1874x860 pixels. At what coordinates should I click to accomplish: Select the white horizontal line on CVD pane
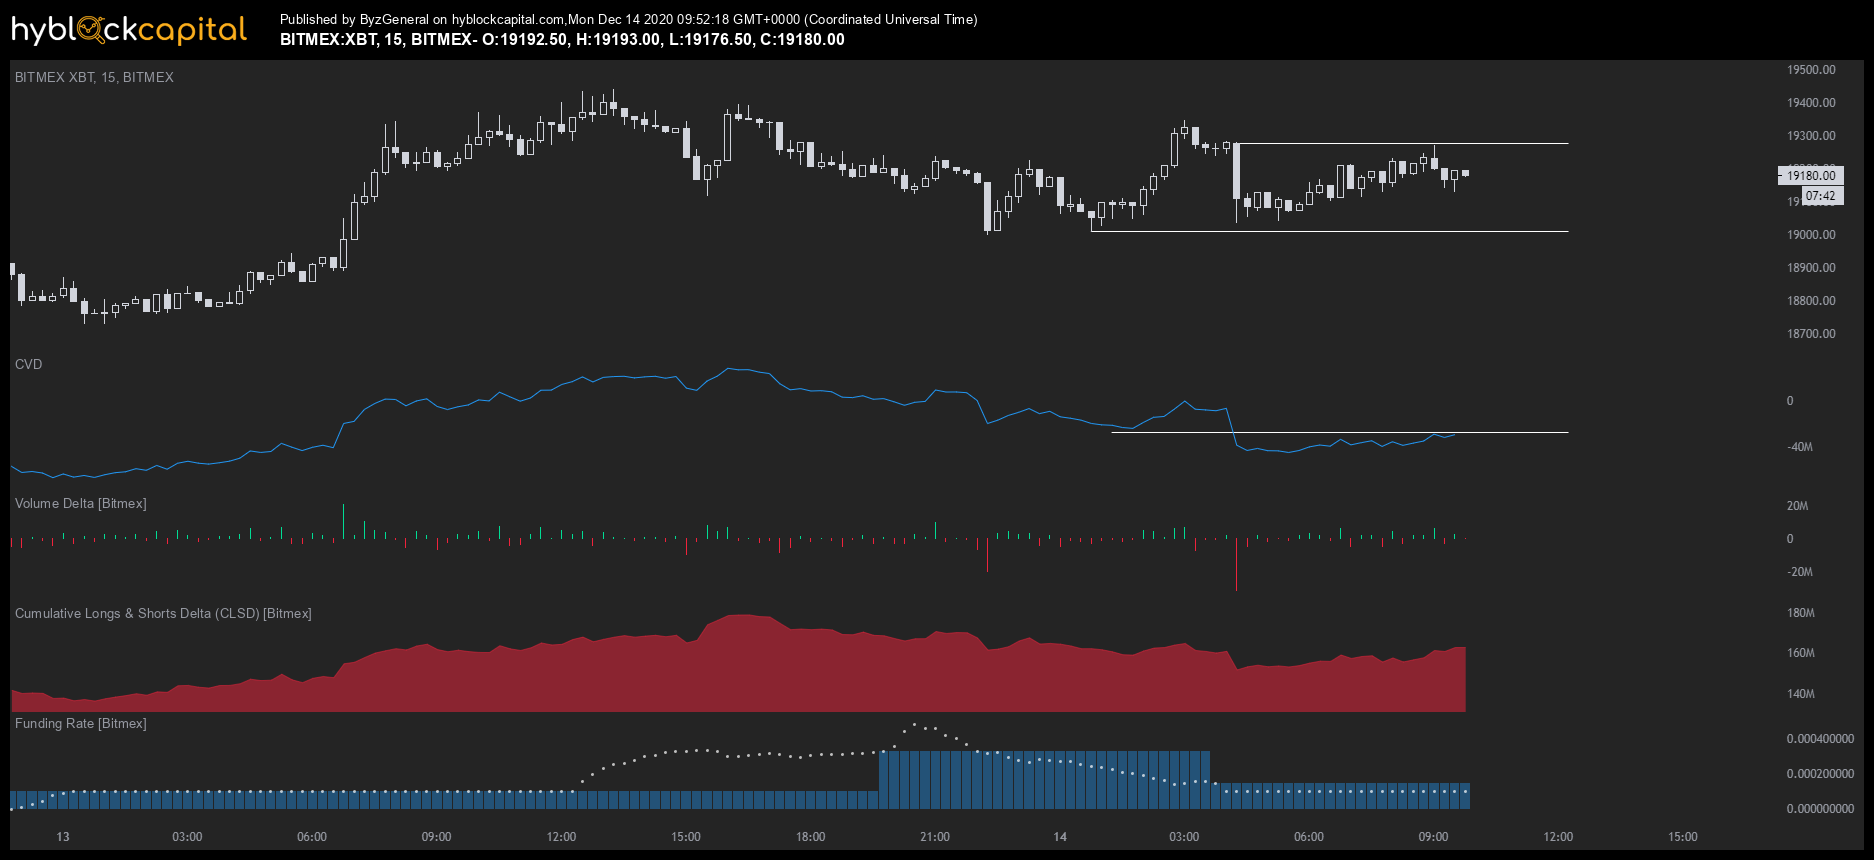coord(1340,432)
